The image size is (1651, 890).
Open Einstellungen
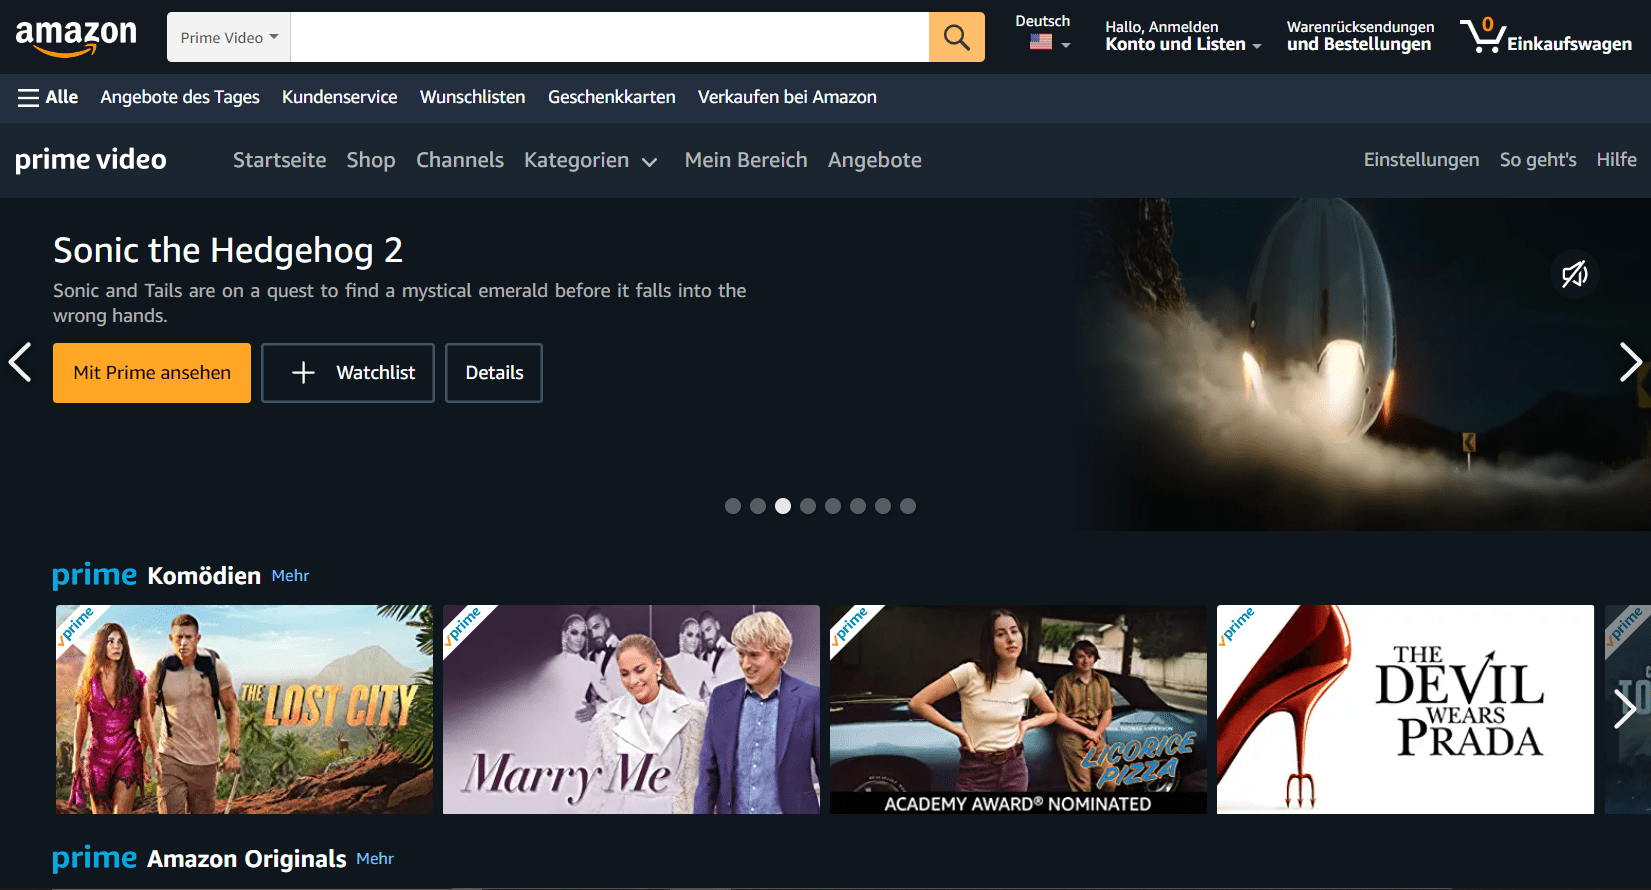click(x=1421, y=160)
